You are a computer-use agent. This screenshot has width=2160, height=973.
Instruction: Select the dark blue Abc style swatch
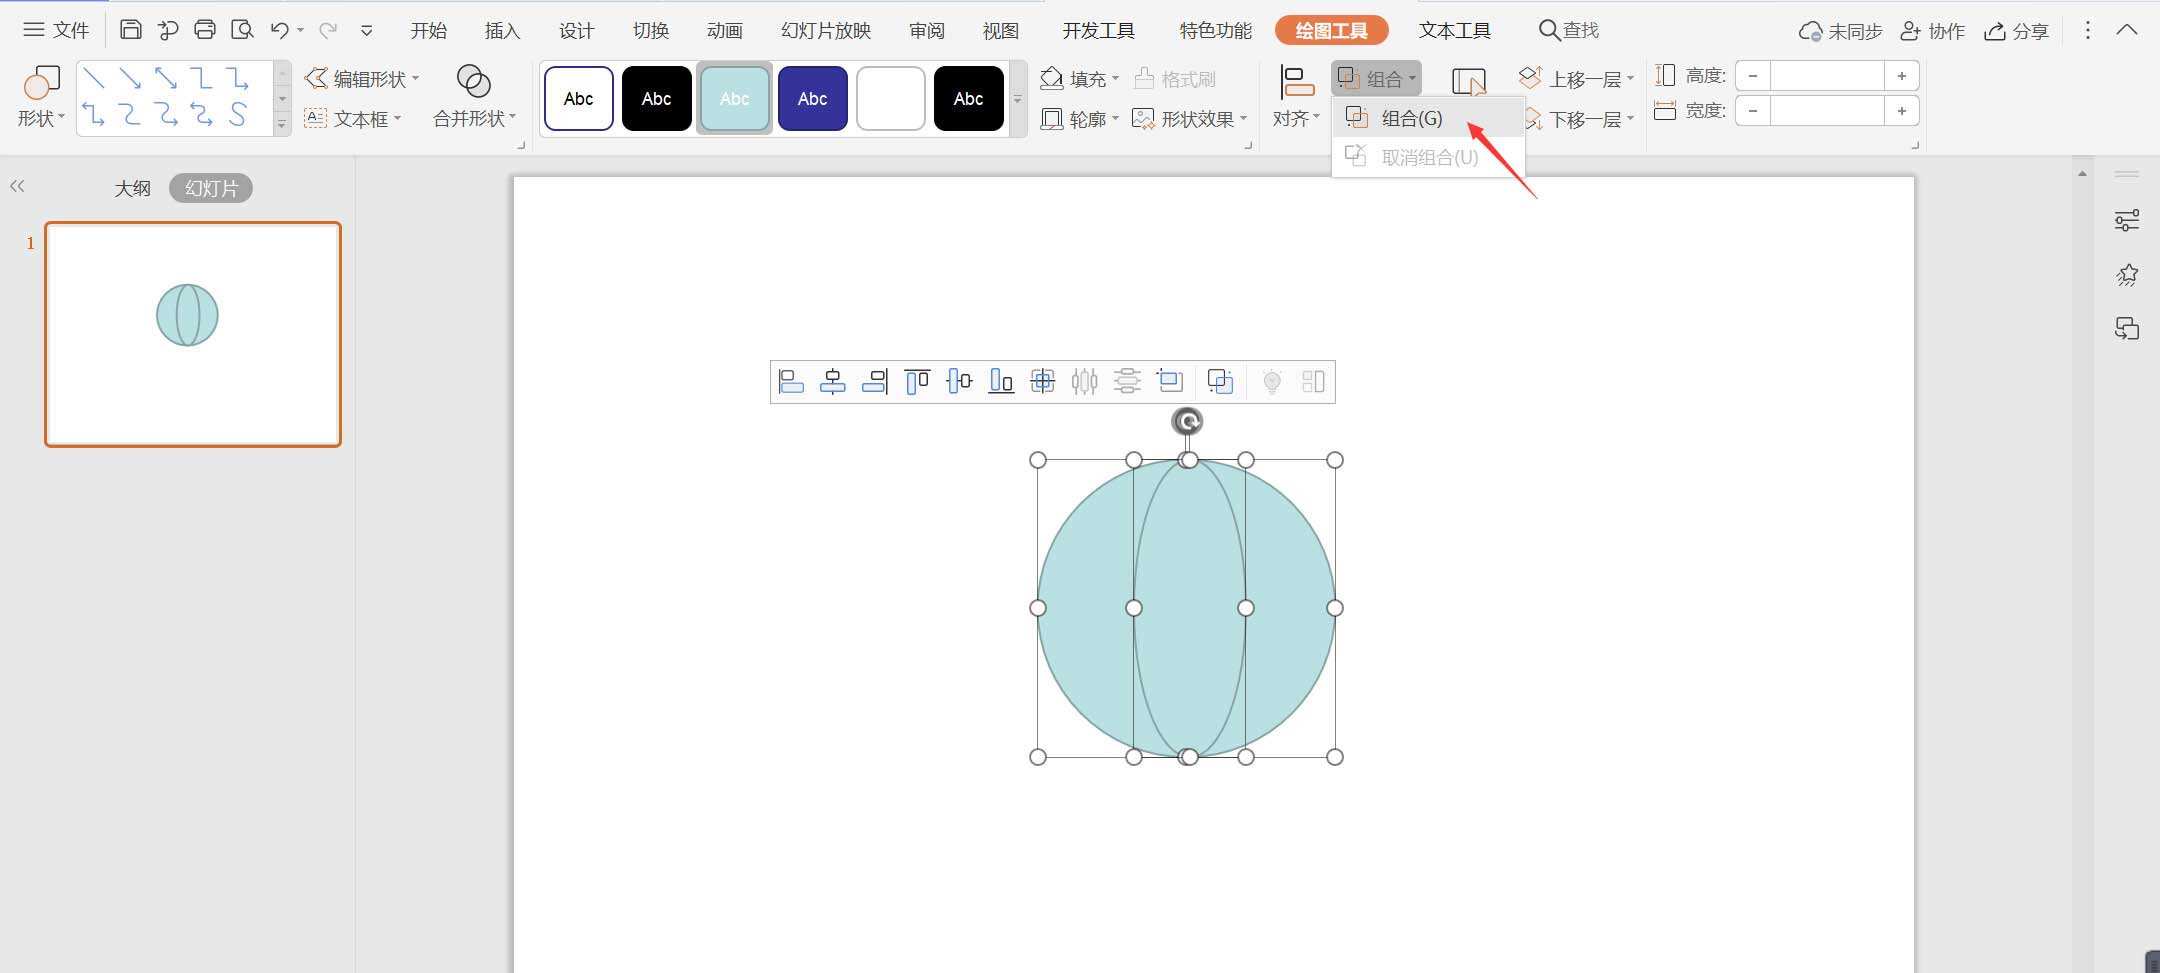coord(812,98)
